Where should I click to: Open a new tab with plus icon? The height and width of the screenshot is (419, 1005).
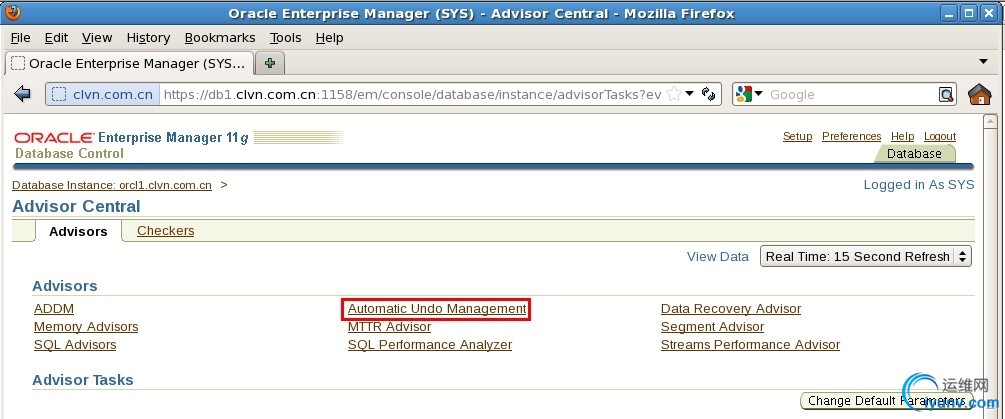click(x=269, y=62)
